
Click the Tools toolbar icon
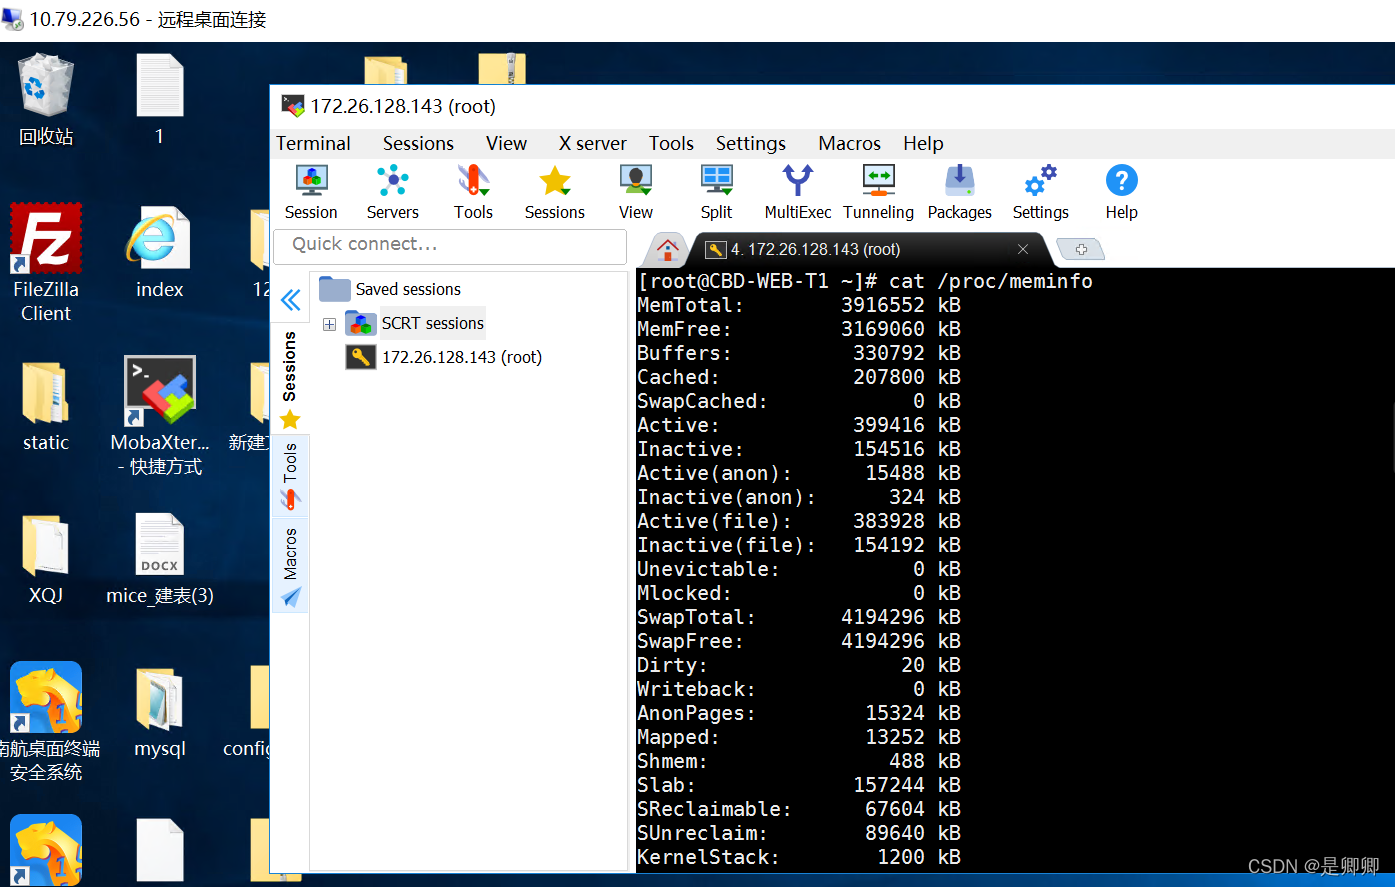point(473,192)
